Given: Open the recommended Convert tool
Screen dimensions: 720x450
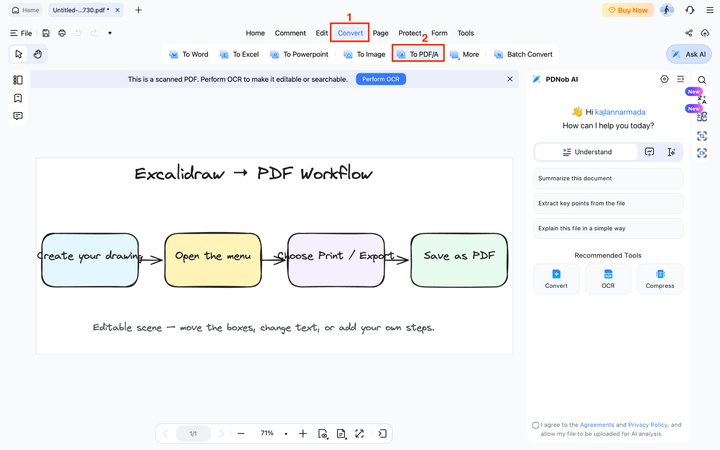Looking at the screenshot, I should point(556,279).
